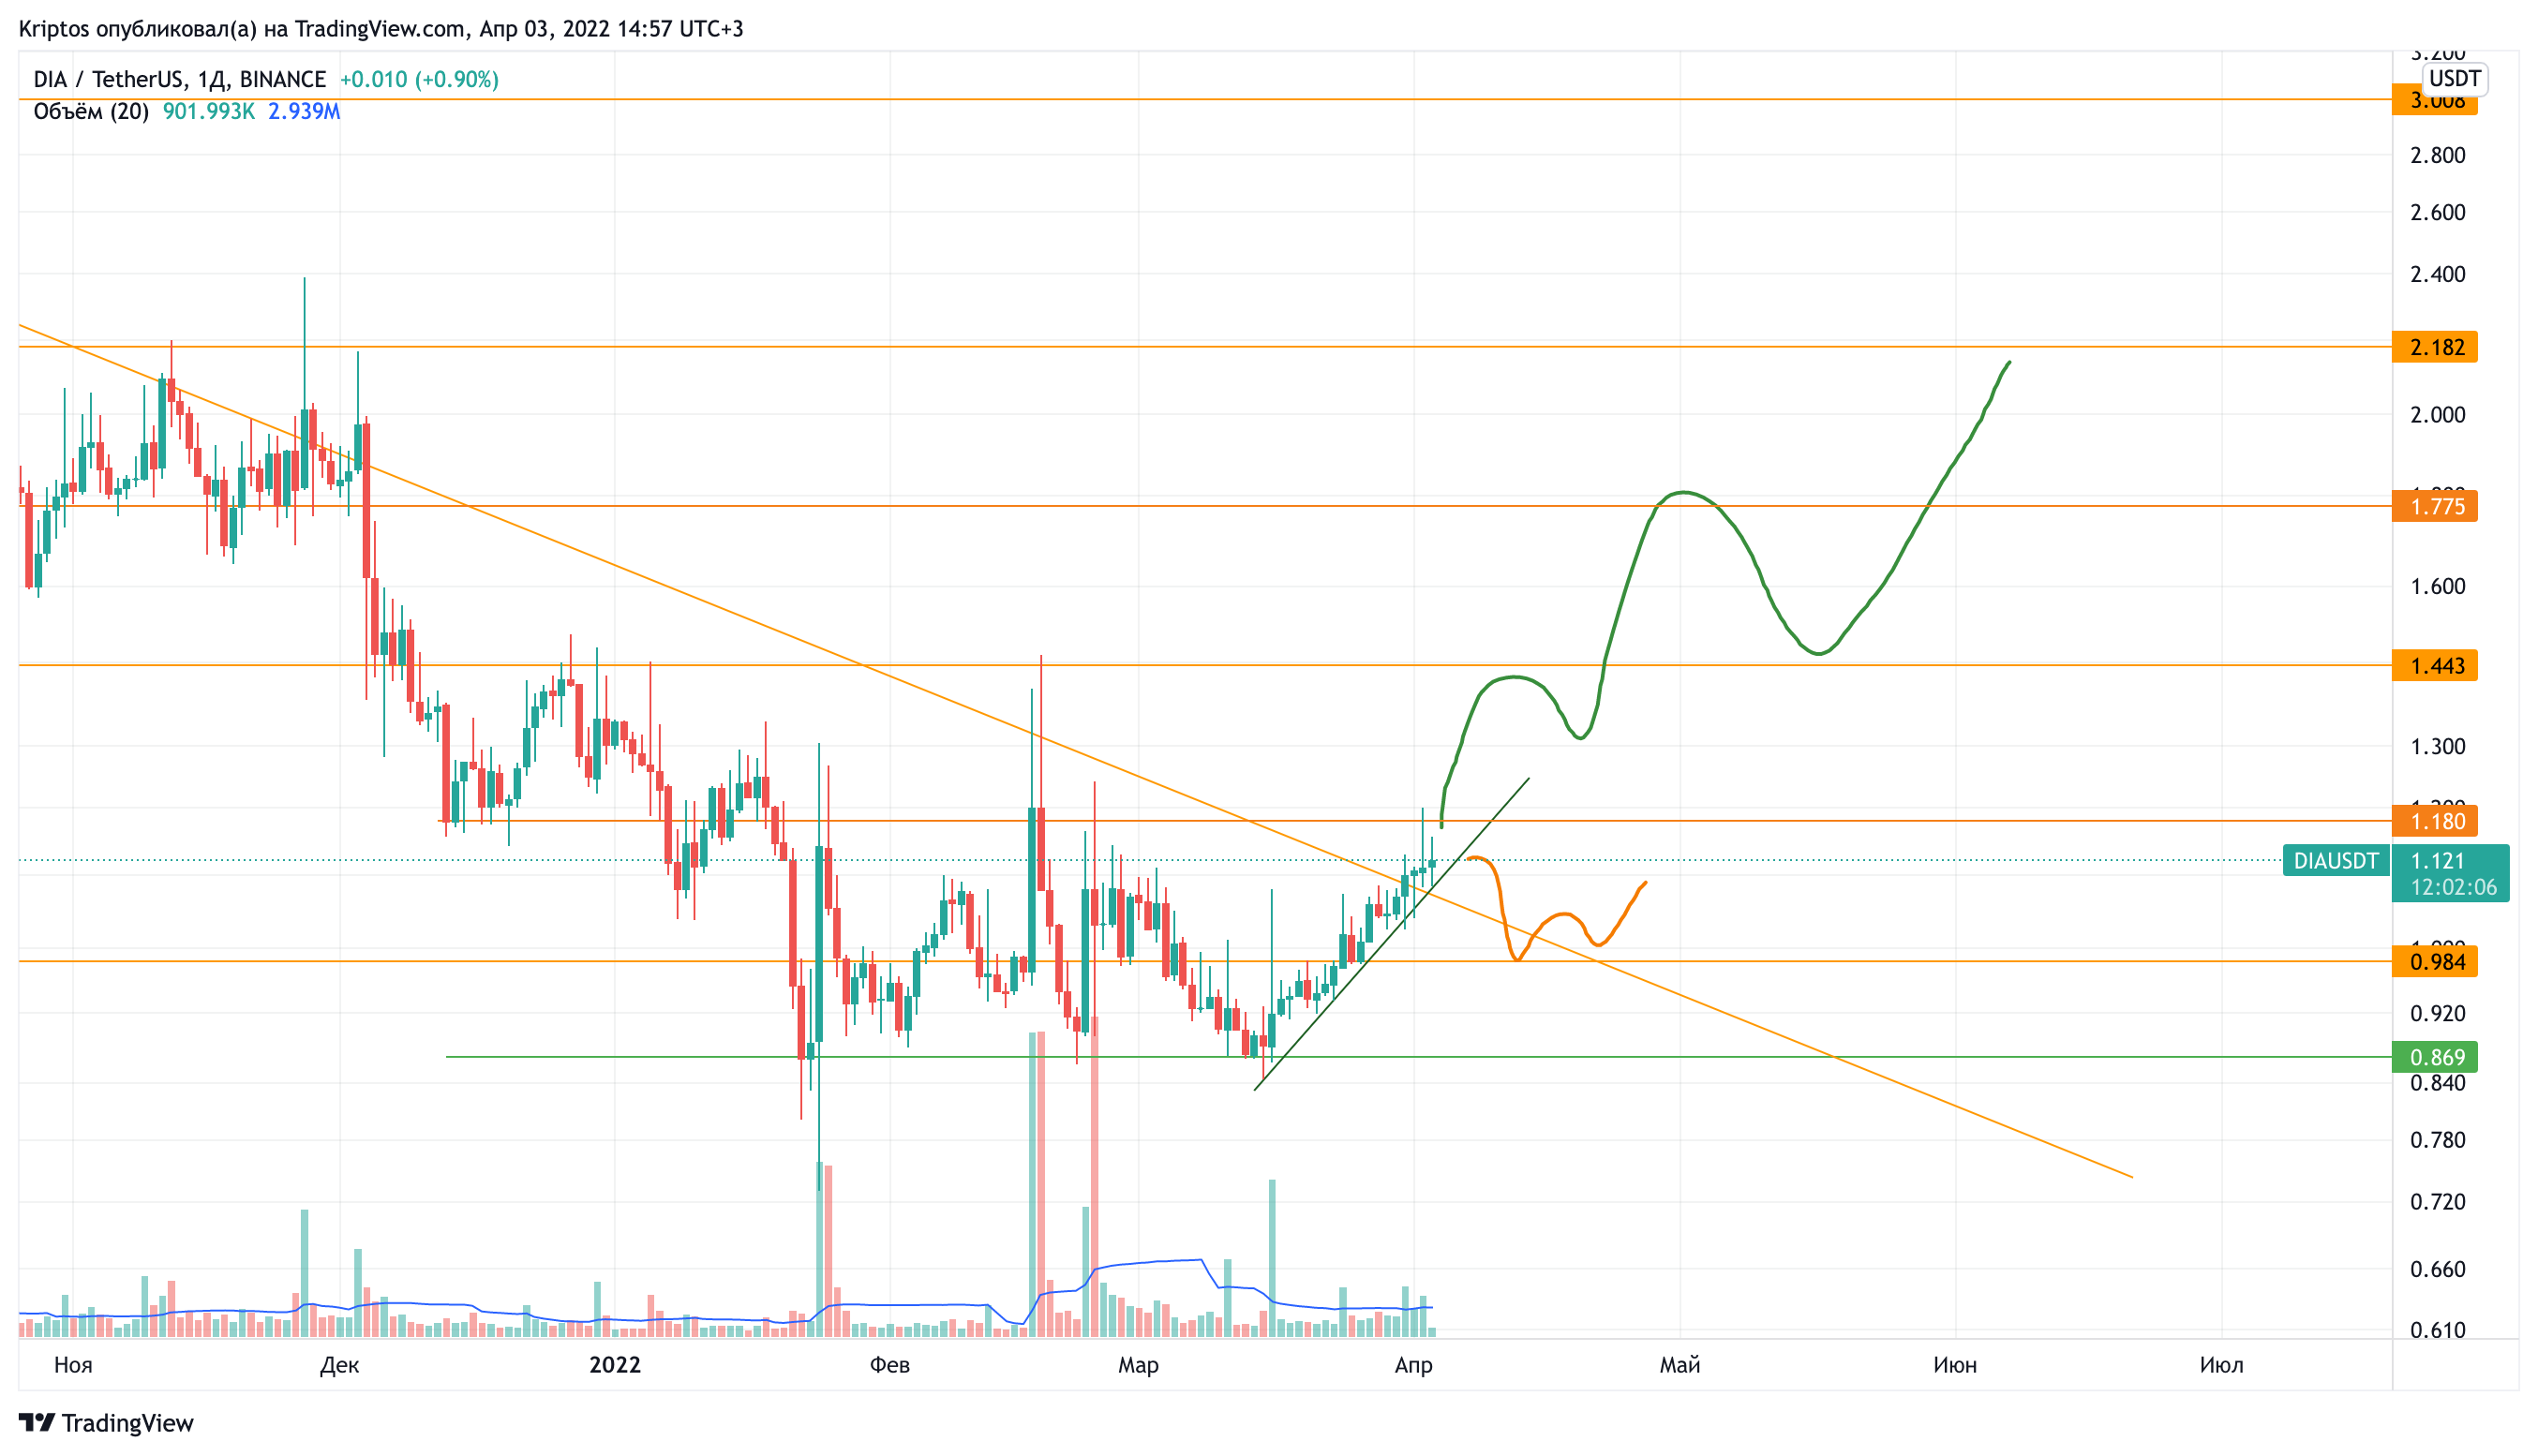This screenshot has height=1456, width=2538.
Task: Click the DIAUSDT current price tag
Action: (x=2336, y=861)
